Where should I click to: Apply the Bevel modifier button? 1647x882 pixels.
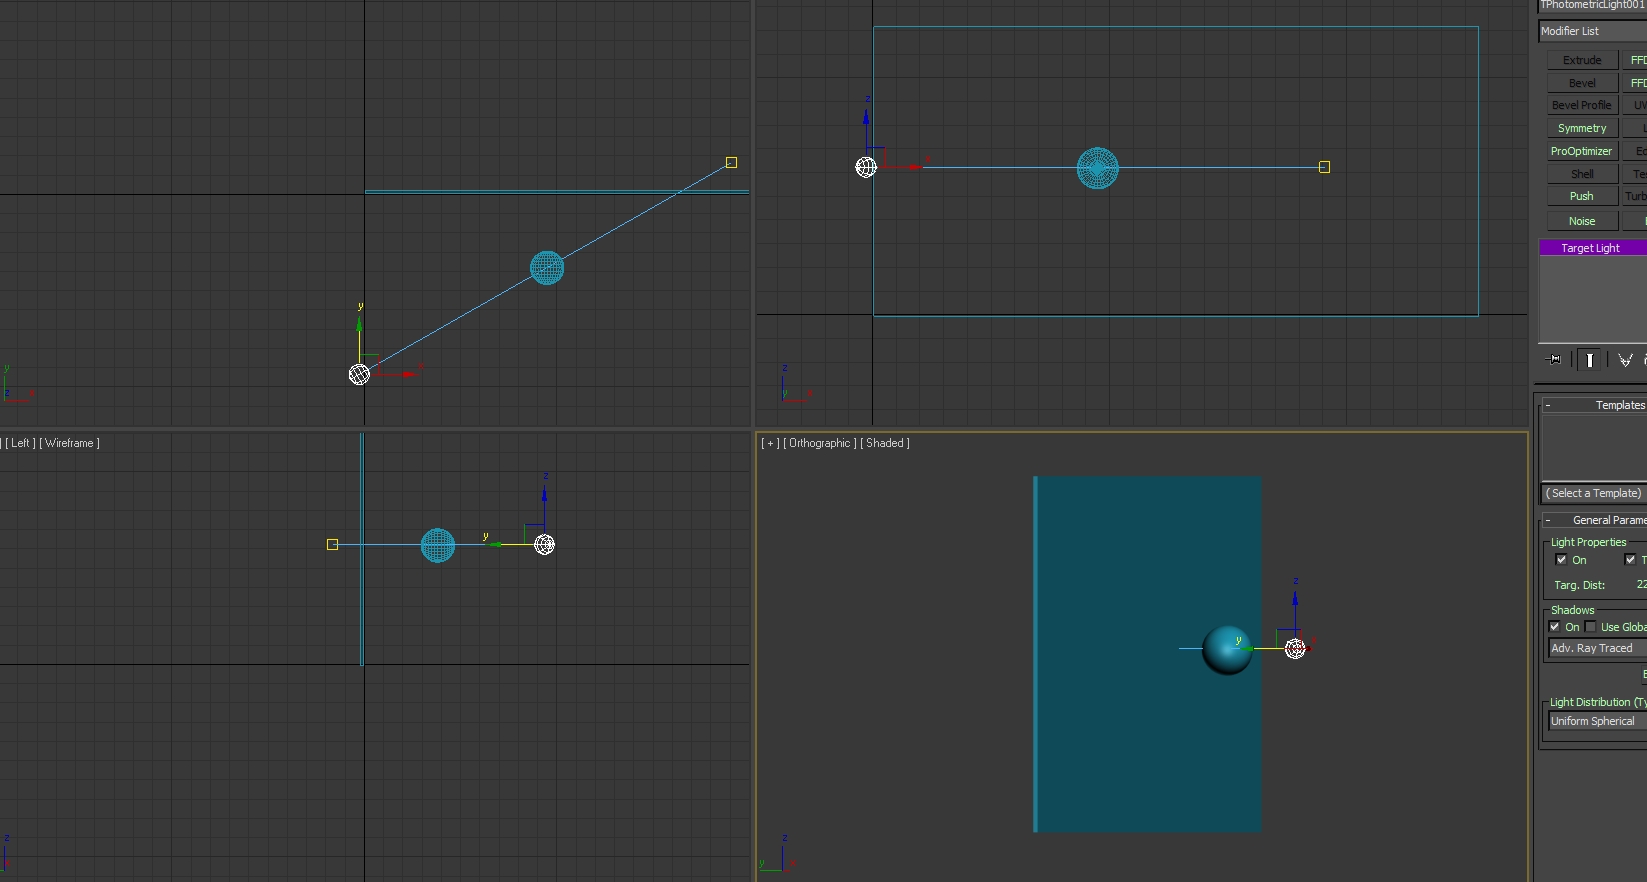click(x=1582, y=83)
